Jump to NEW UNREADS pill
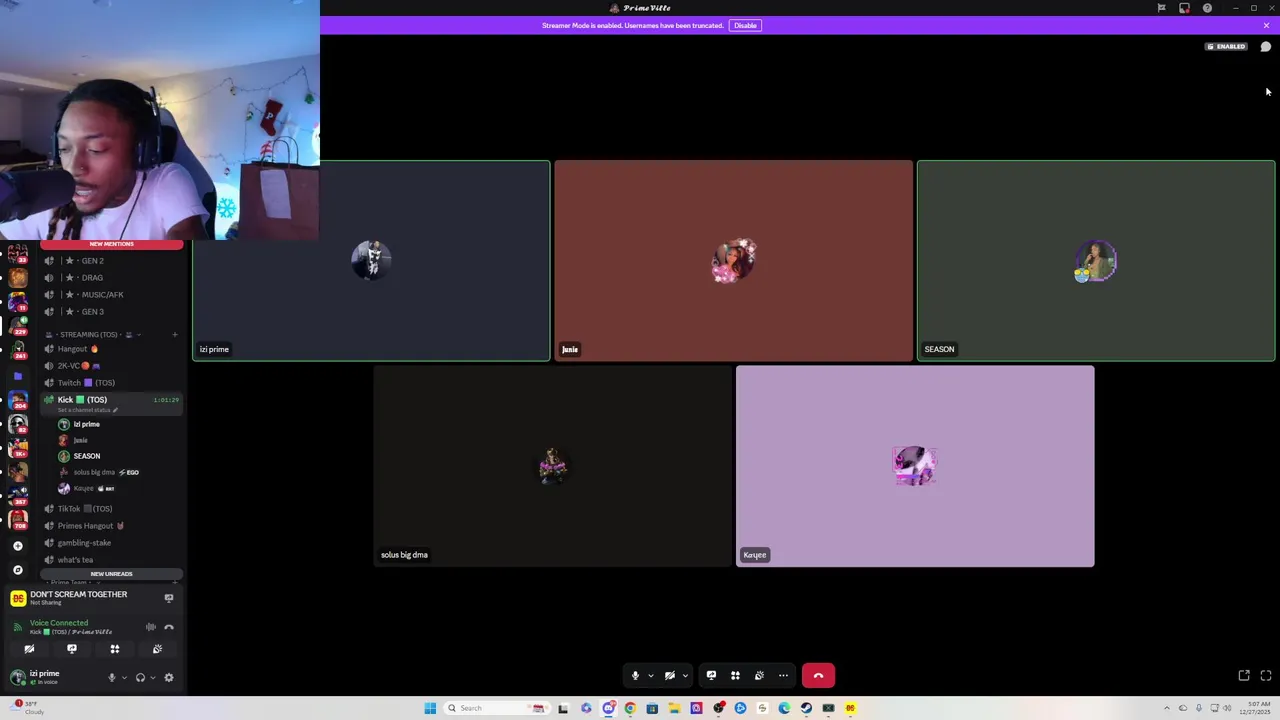 click(x=111, y=574)
